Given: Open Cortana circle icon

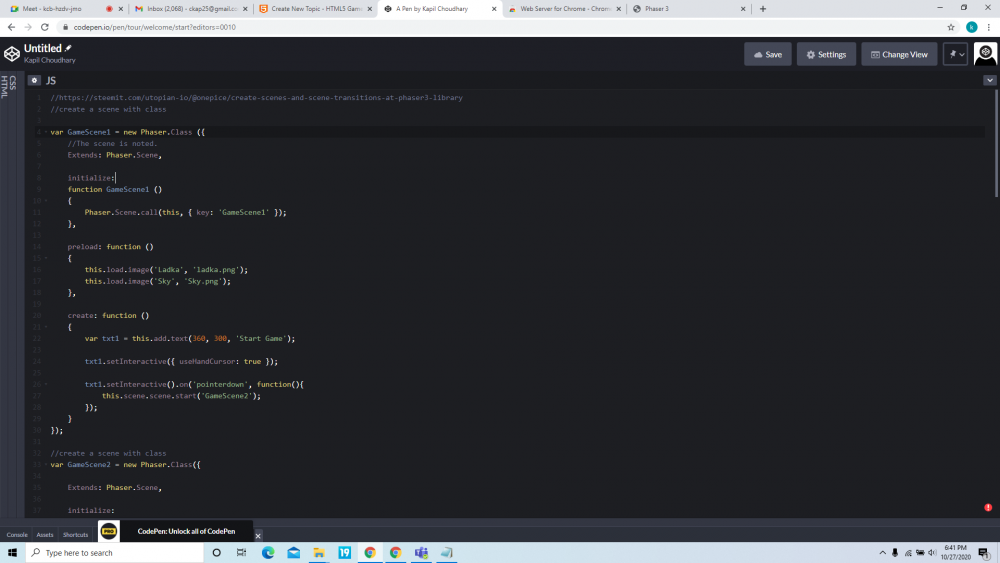Looking at the screenshot, I should pos(216,552).
